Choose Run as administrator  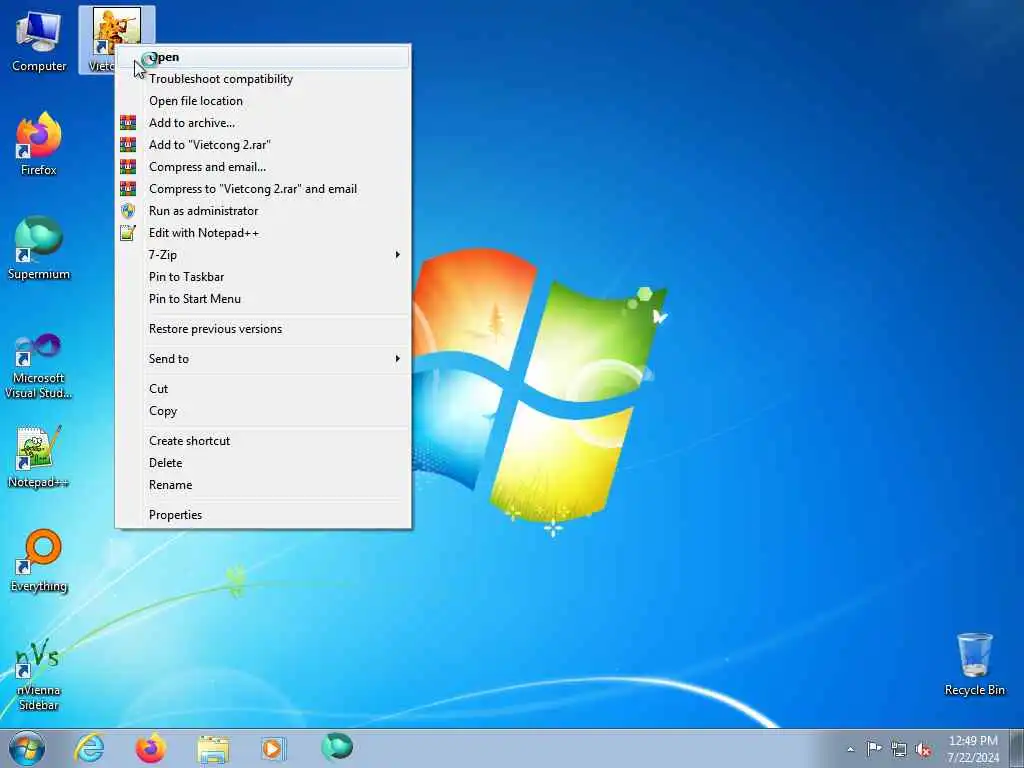click(264, 211)
